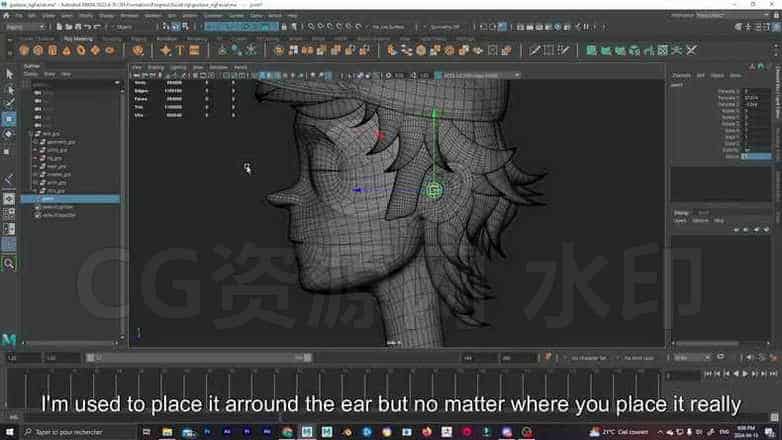Click the magnifier search icon in left toolbox
Image resolution: width=782 pixels, height=440 pixels.
click(9, 263)
